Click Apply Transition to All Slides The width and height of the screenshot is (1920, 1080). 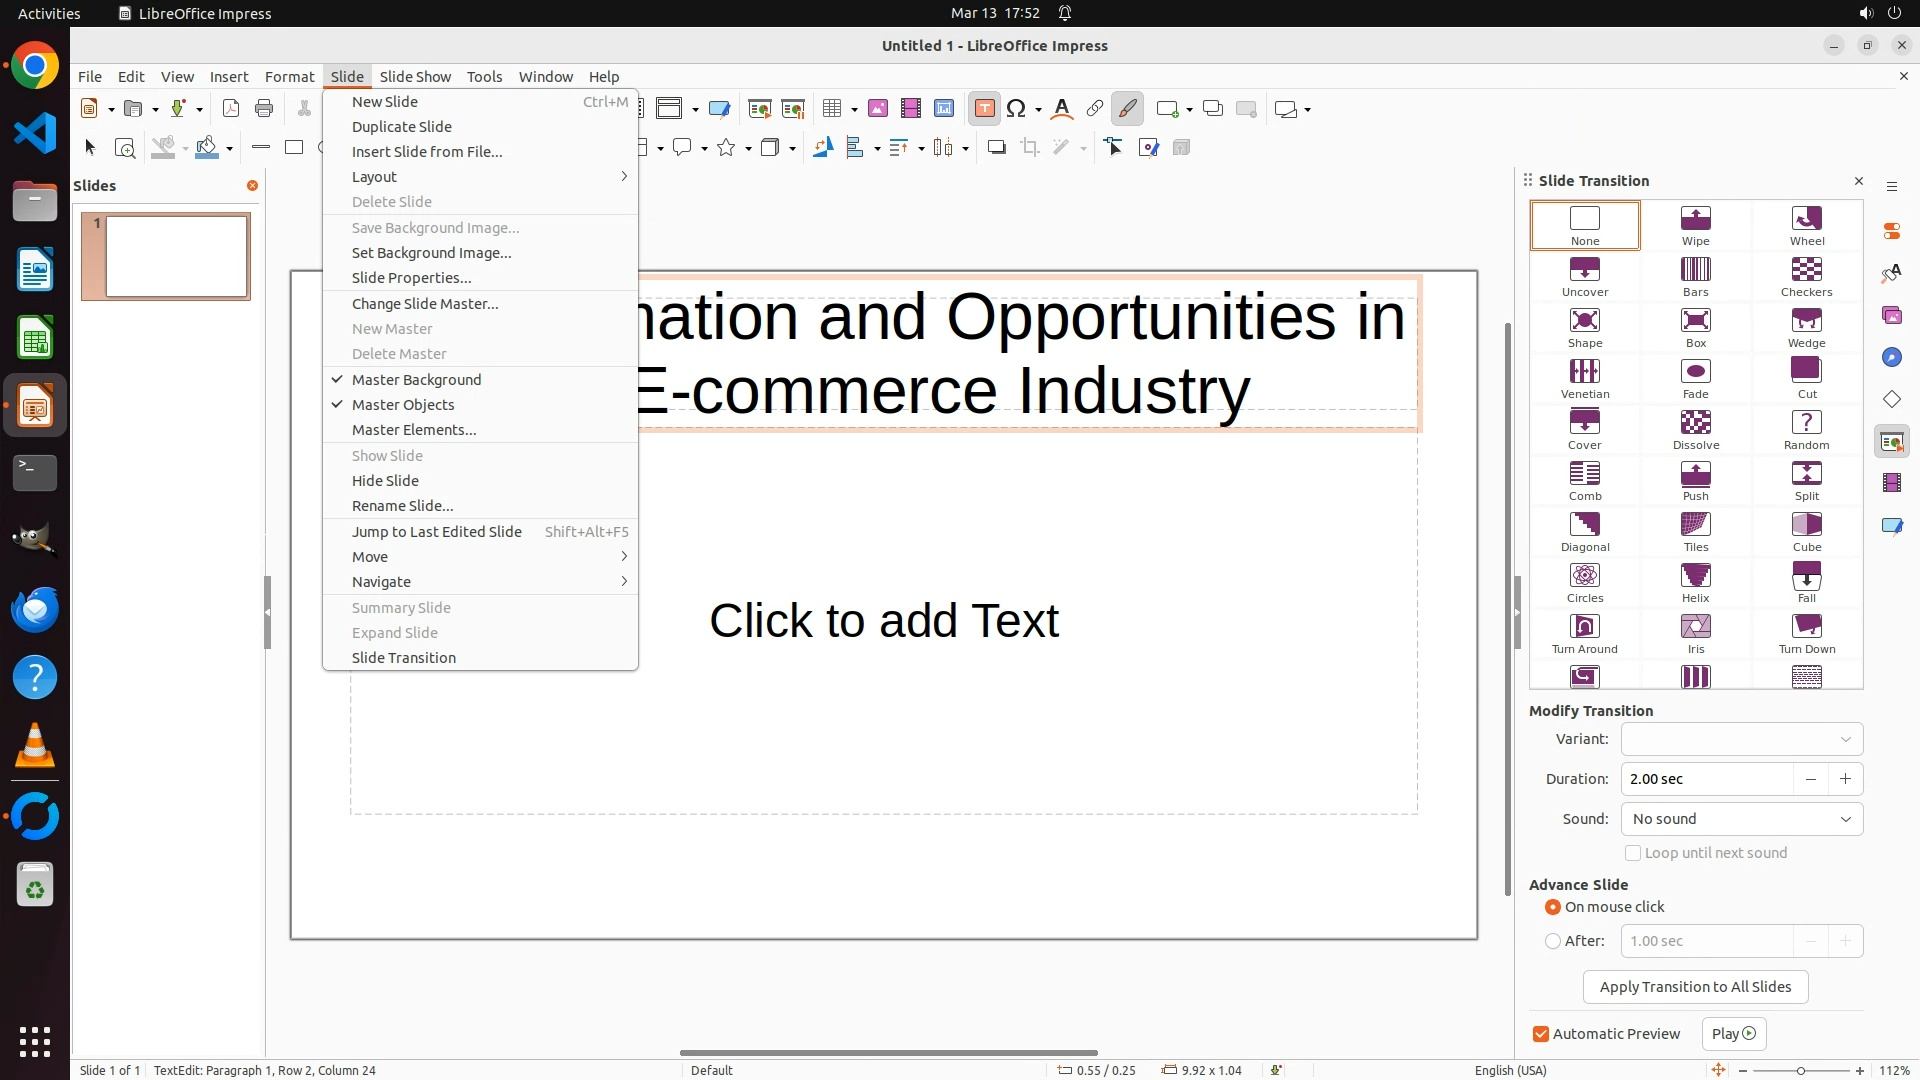coord(1695,987)
